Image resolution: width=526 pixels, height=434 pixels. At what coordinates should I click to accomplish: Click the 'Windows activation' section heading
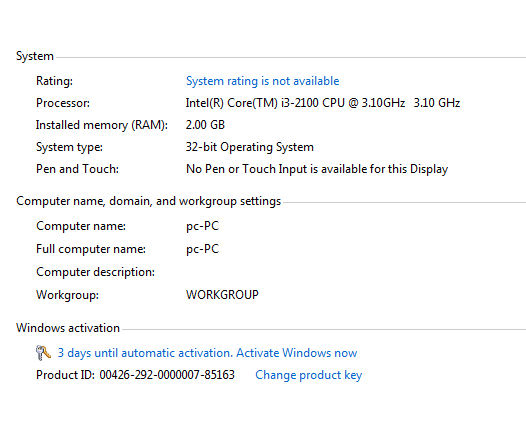pos(68,328)
